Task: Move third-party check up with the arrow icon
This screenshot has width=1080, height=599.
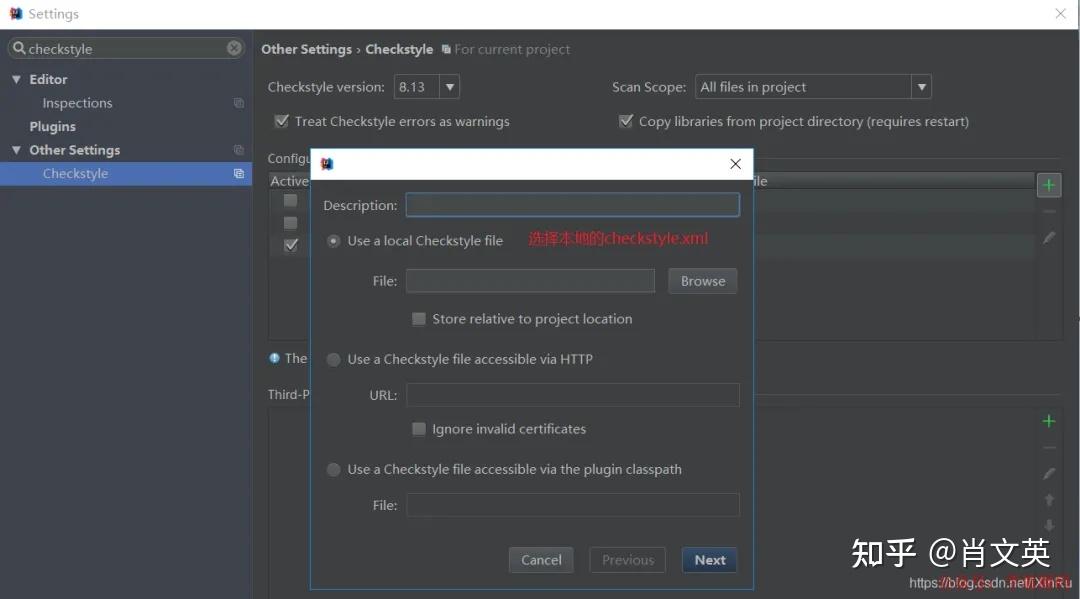Action: point(1048,500)
